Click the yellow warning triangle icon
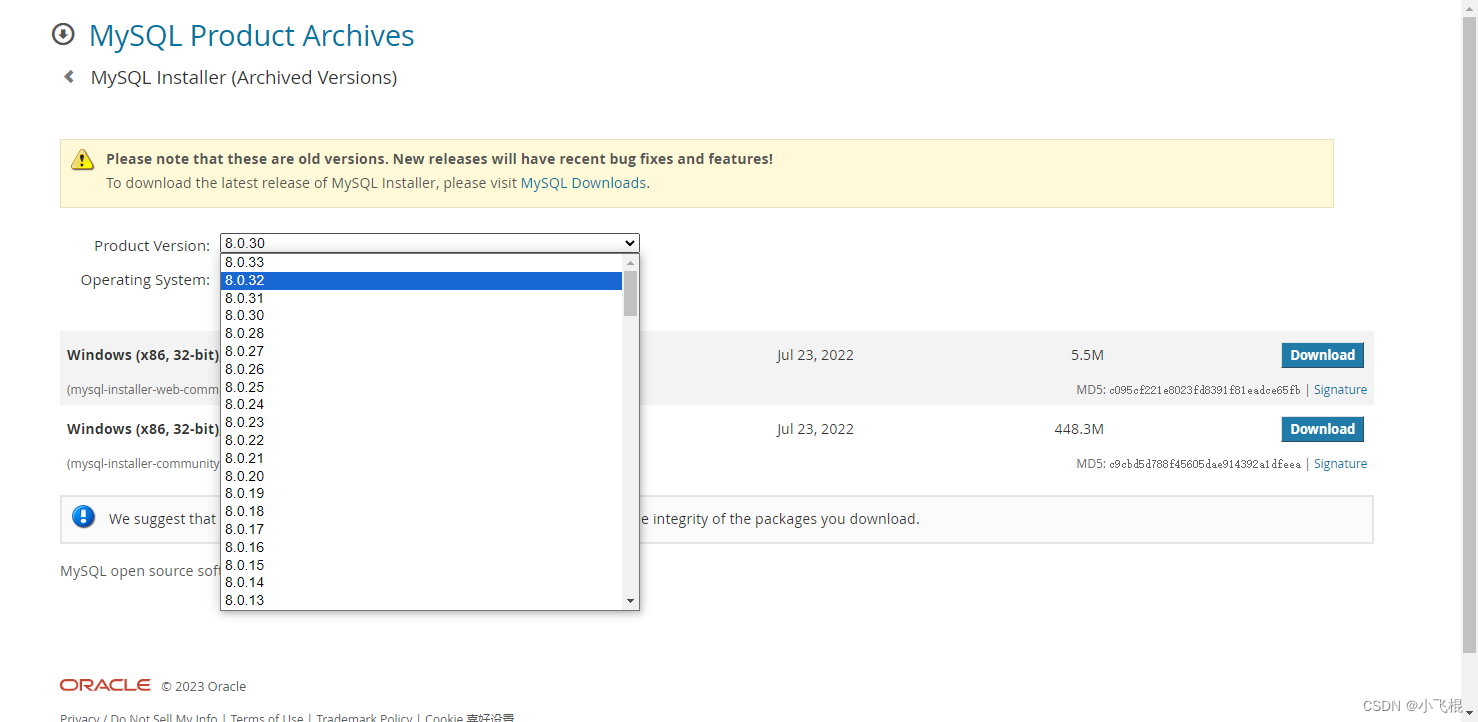The image size is (1478, 722). (x=82, y=159)
